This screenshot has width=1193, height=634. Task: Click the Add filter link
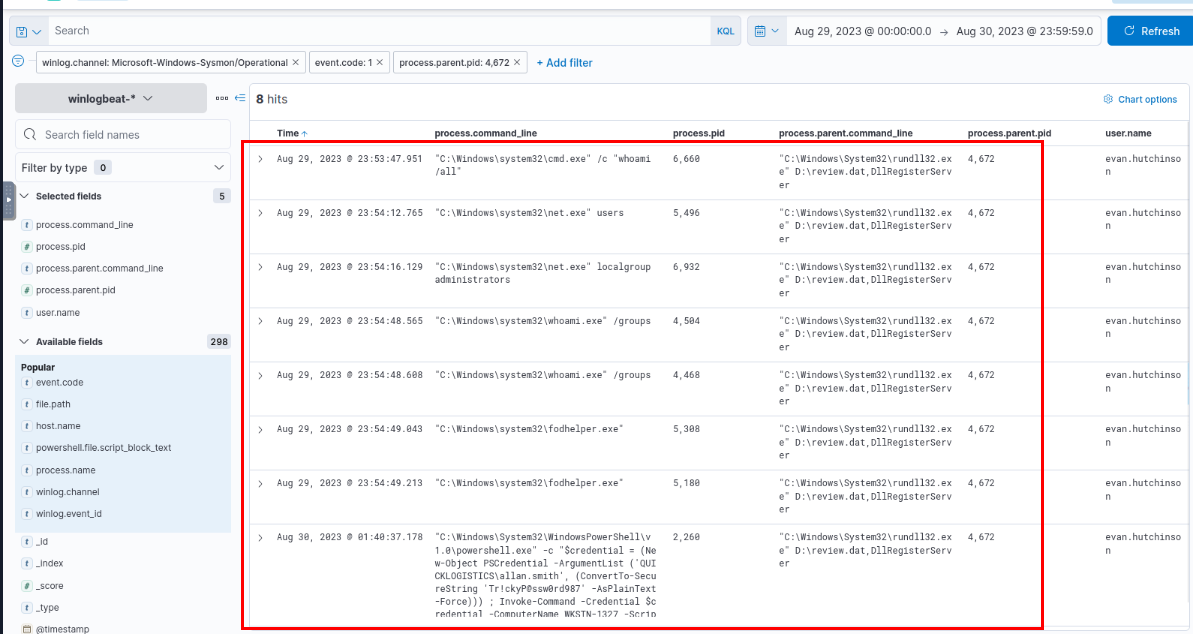pos(564,63)
